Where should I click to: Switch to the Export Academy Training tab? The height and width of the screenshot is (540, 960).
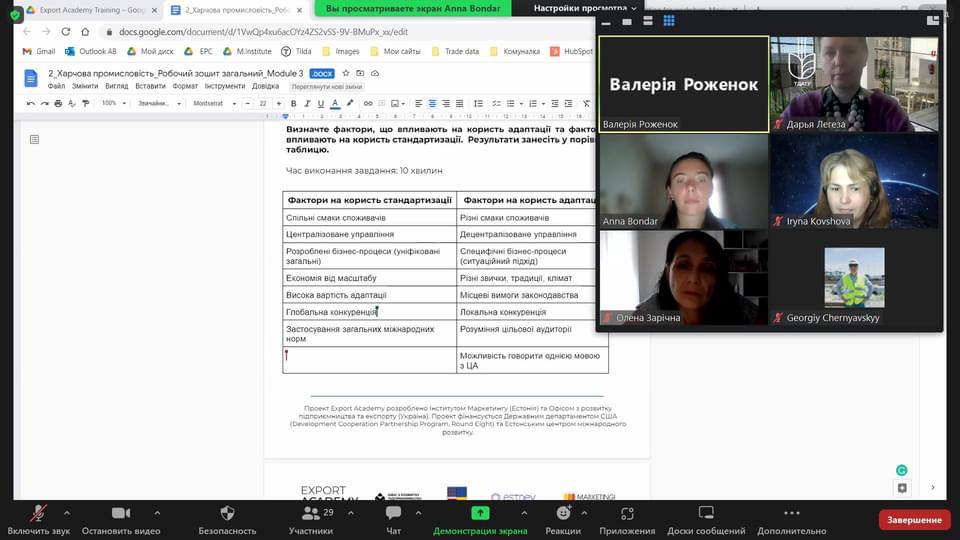pos(88,9)
